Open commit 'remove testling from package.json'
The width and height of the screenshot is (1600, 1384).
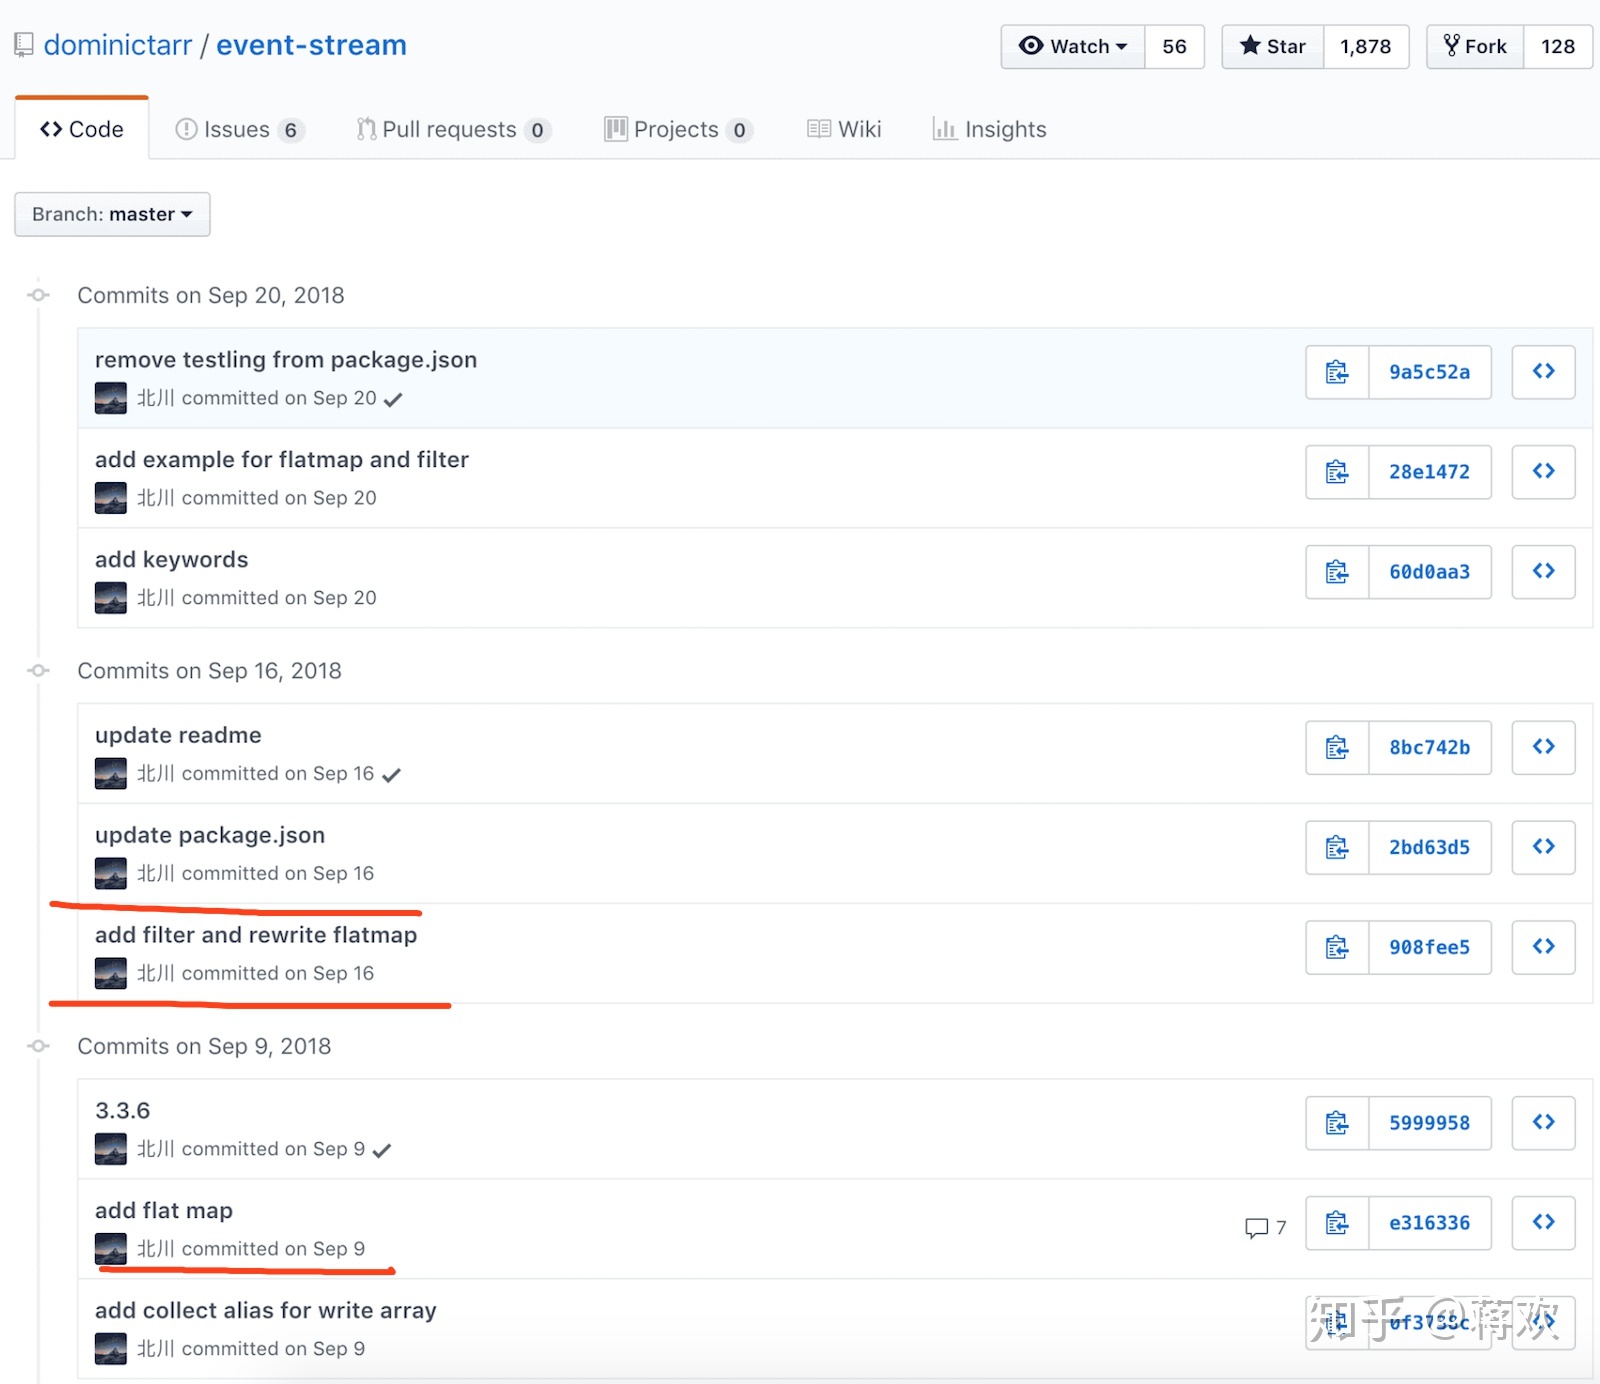(x=286, y=360)
